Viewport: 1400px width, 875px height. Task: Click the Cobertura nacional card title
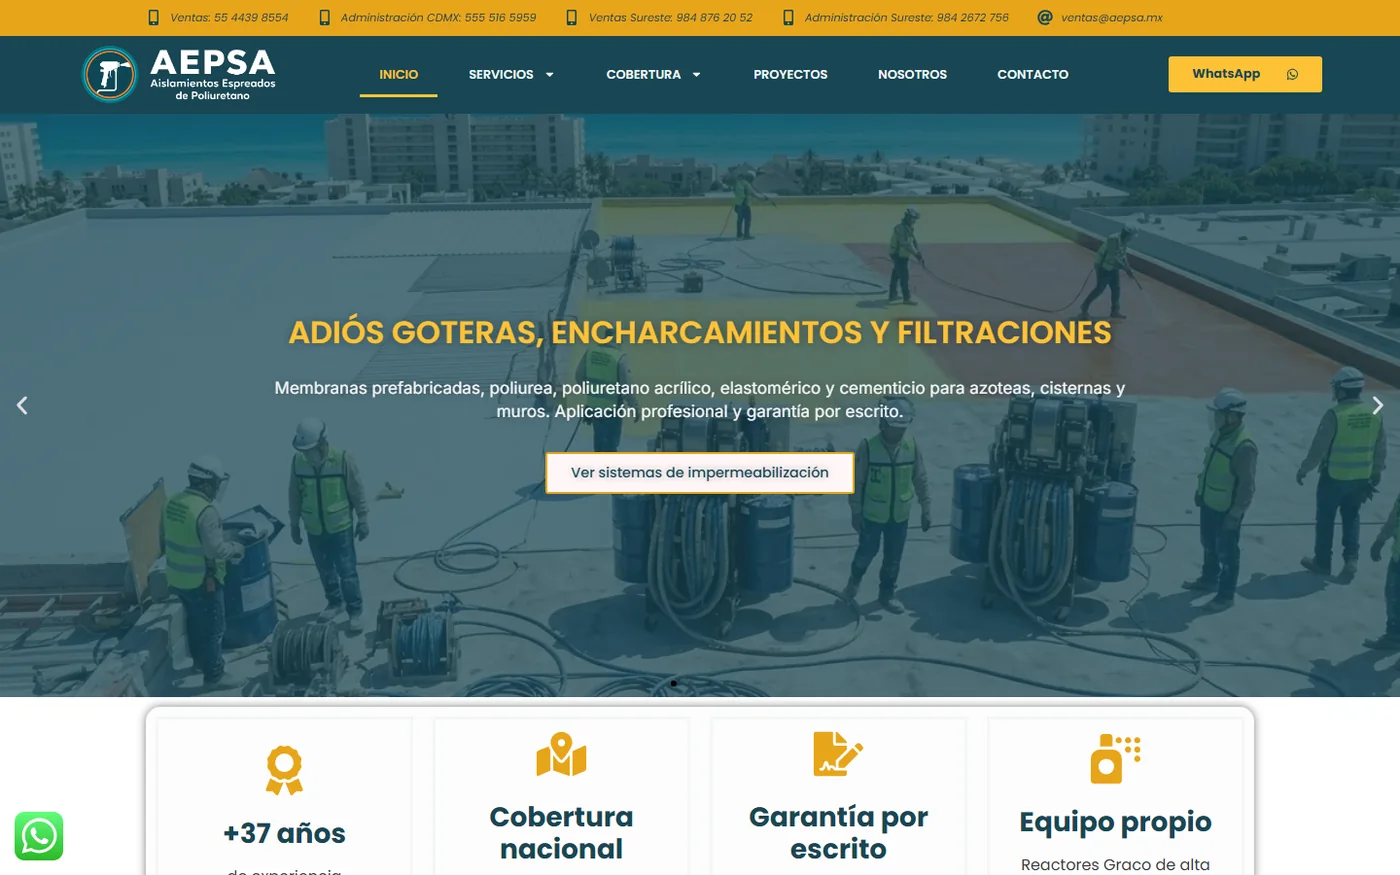pos(561,833)
